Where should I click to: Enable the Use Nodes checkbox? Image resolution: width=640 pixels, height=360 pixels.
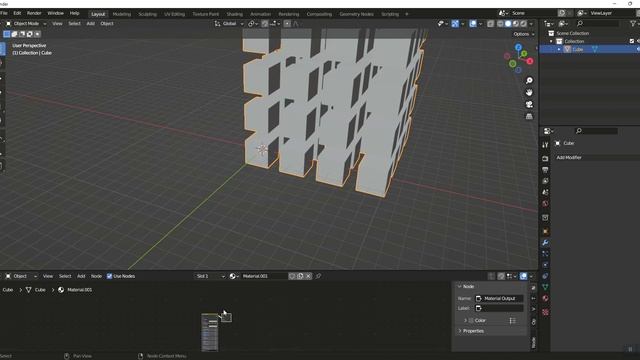pyautogui.click(x=109, y=276)
